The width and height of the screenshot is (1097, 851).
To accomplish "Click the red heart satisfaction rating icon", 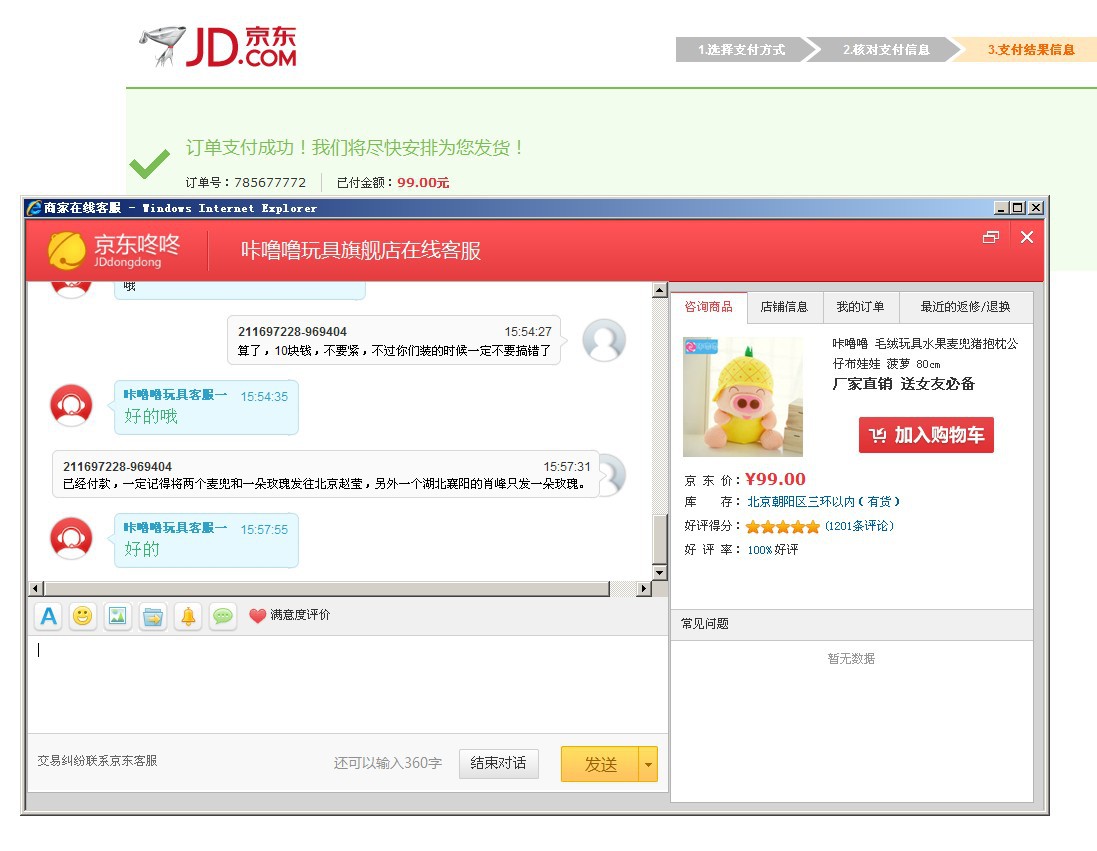I will click(x=257, y=617).
